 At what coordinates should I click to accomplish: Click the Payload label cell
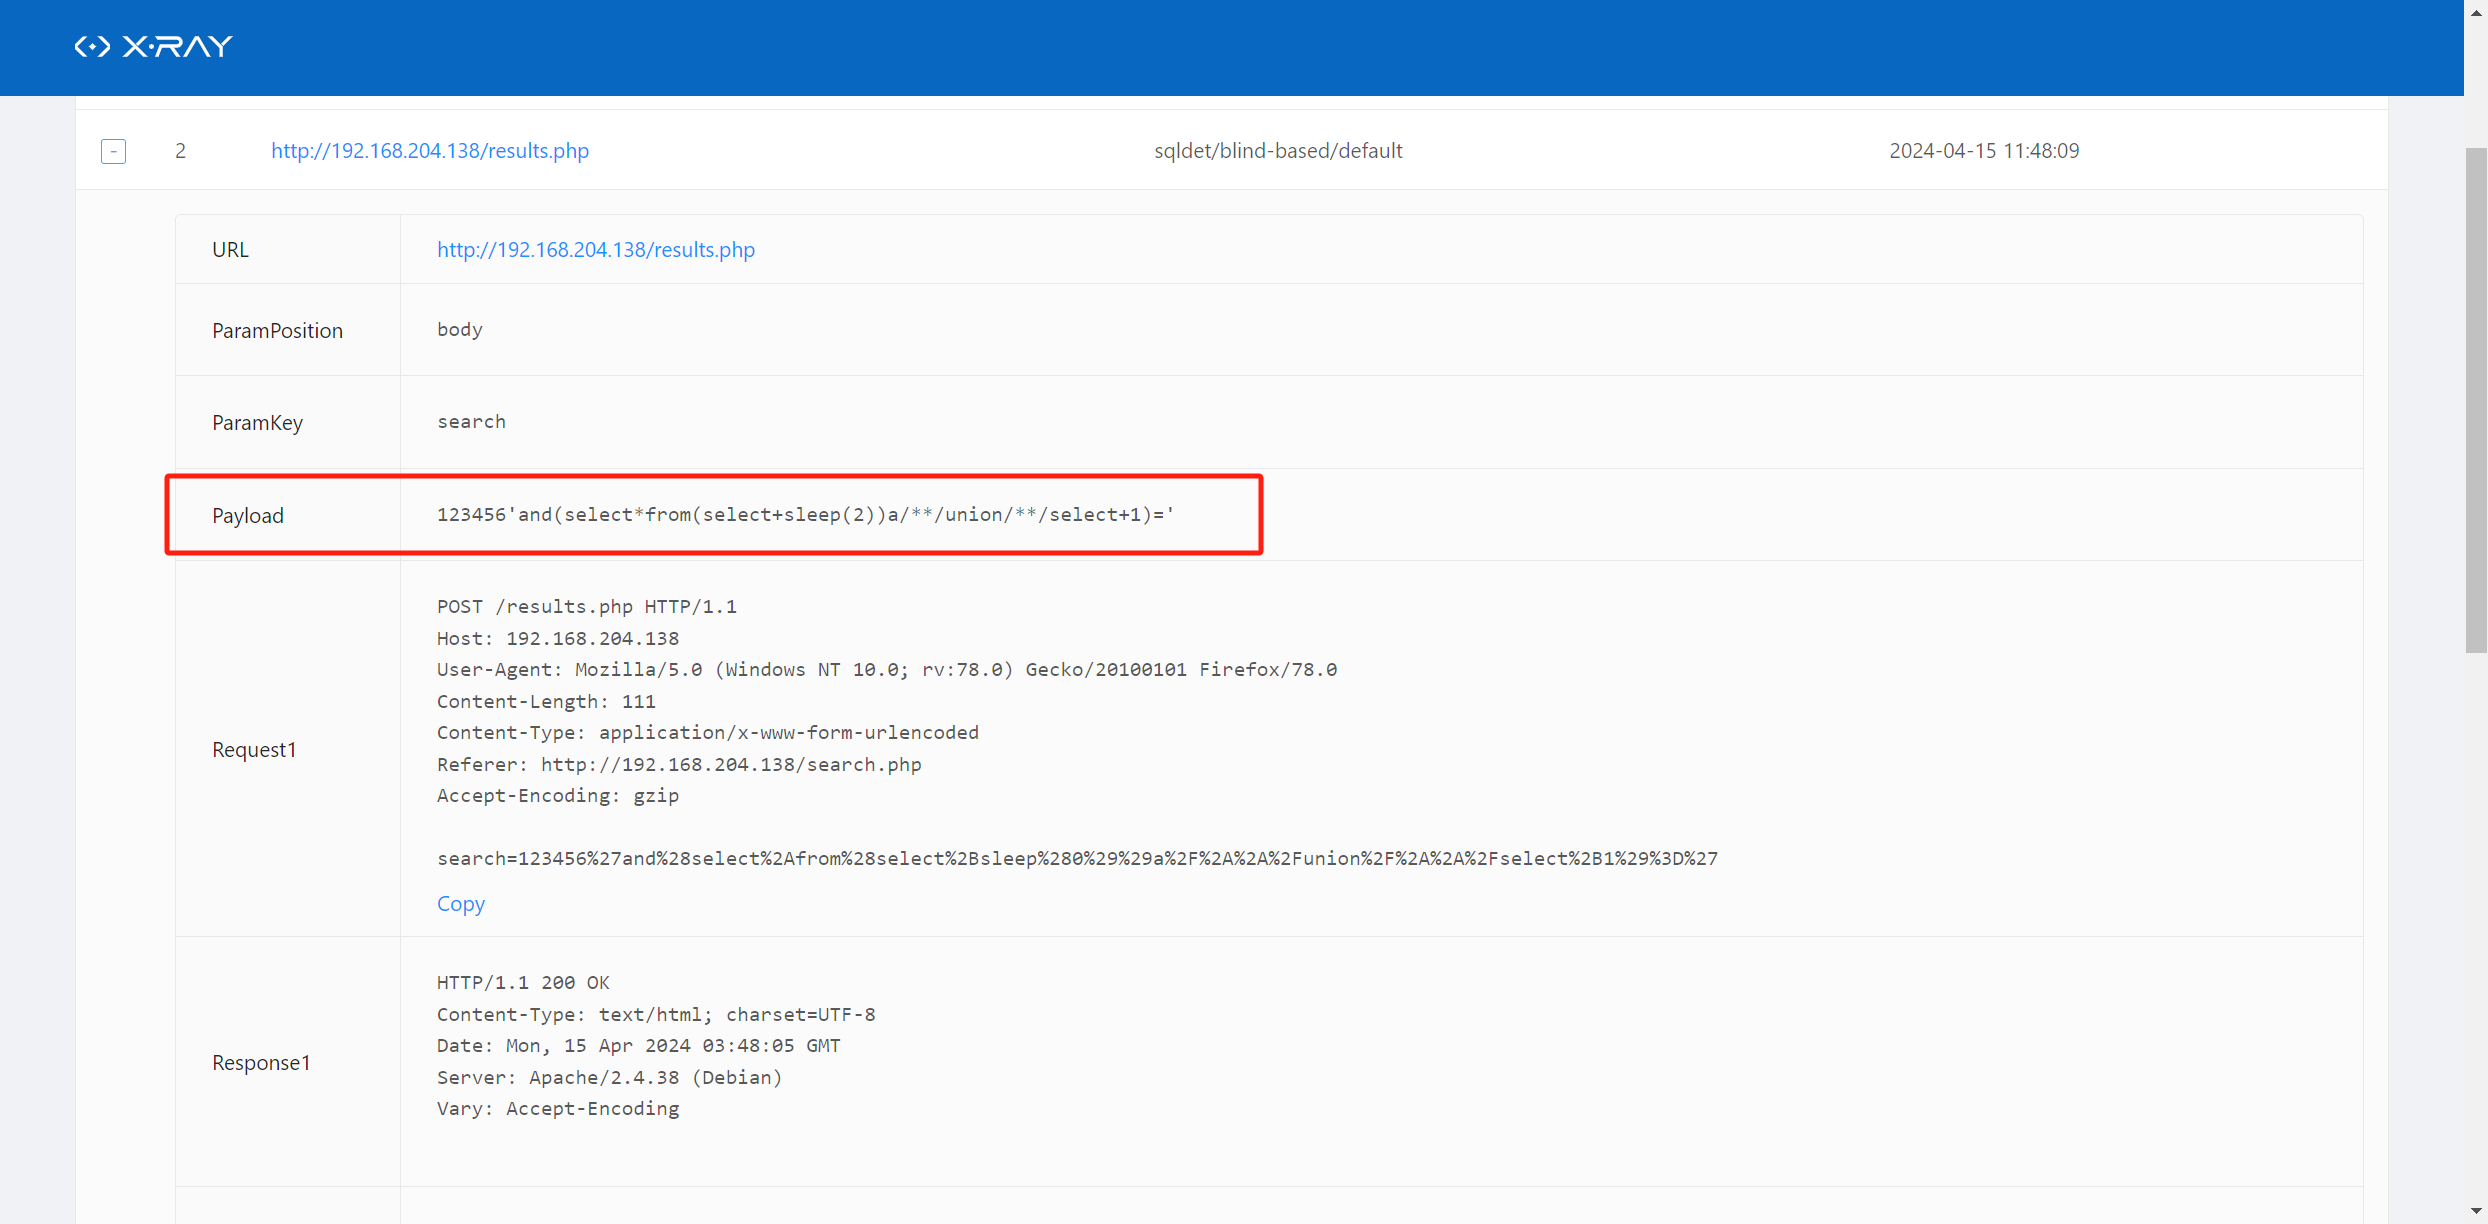tap(248, 515)
